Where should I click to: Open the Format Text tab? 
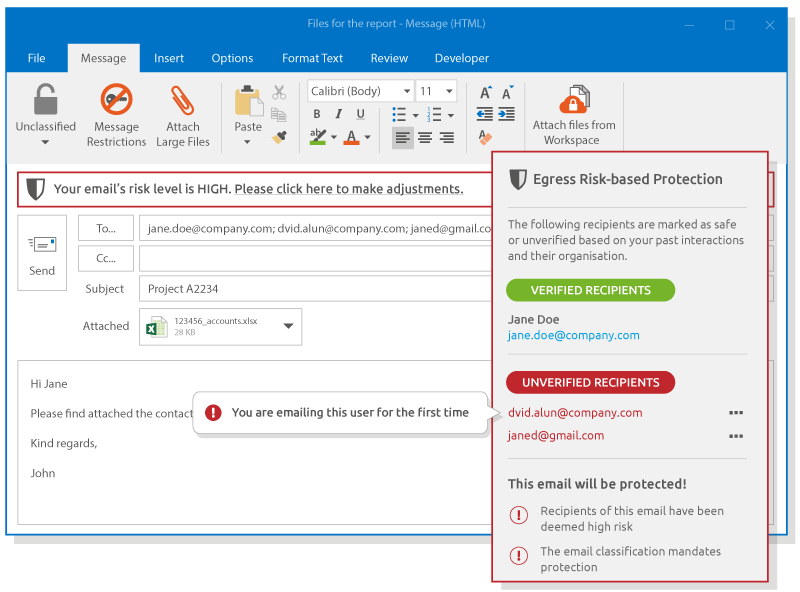tap(312, 58)
